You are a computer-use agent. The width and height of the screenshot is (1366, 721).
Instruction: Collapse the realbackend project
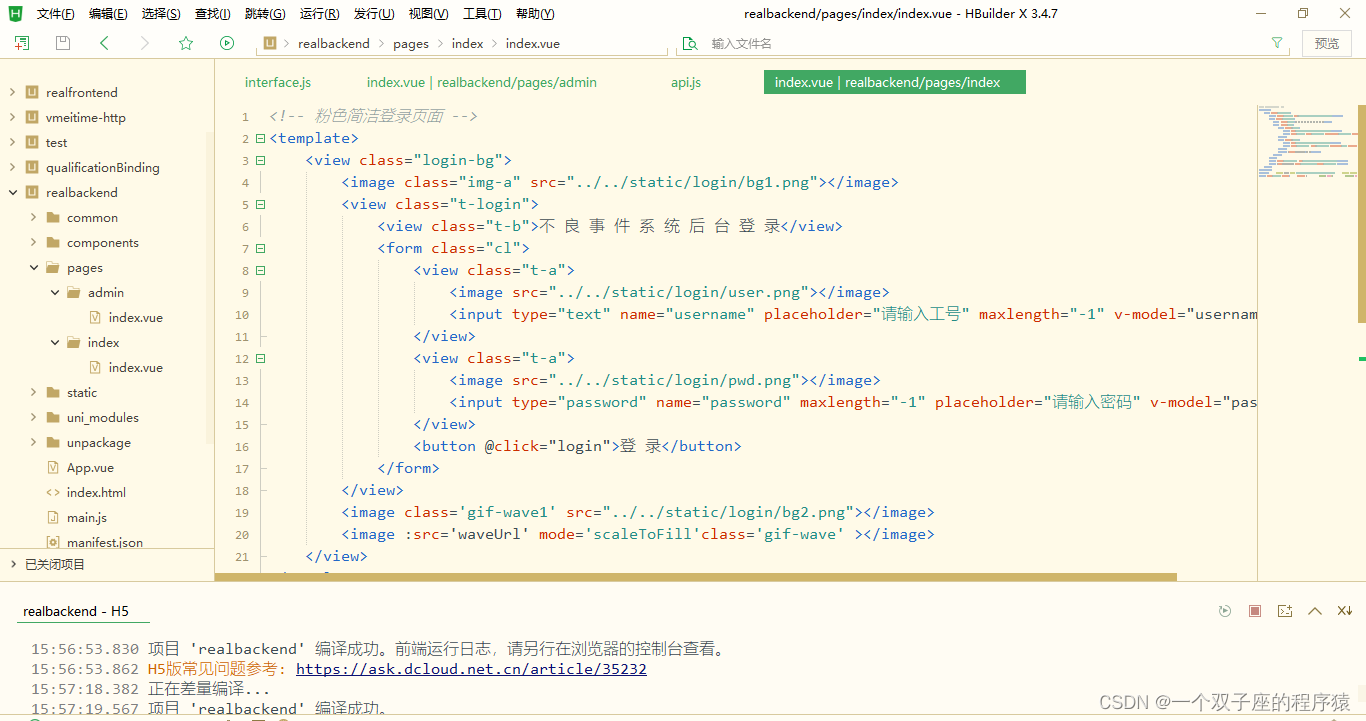click(x=13, y=192)
